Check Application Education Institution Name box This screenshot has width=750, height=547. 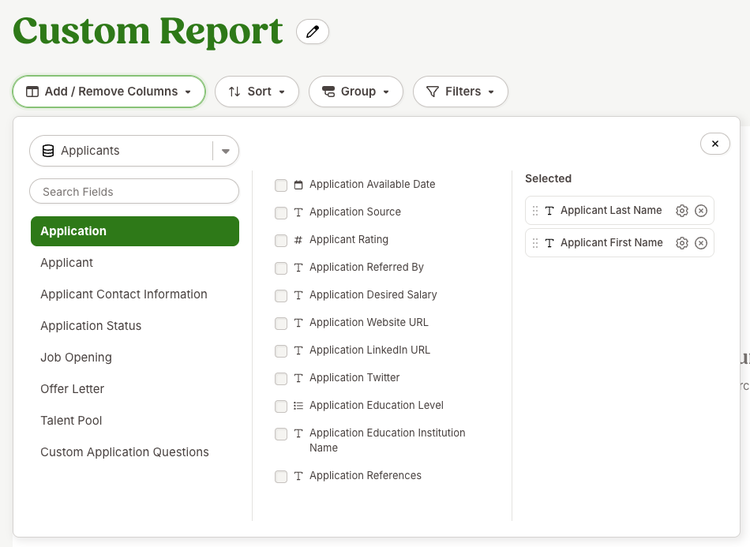click(x=281, y=434)
